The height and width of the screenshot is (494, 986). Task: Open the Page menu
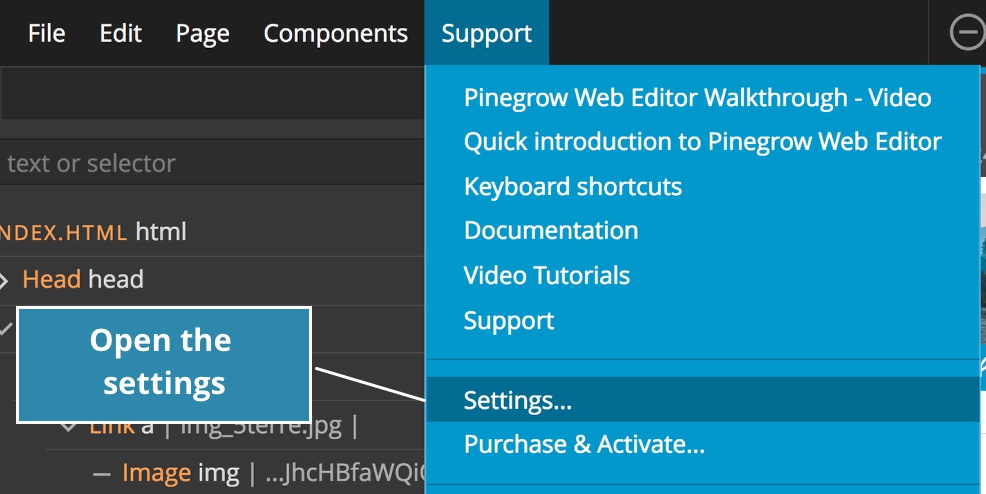202,34
